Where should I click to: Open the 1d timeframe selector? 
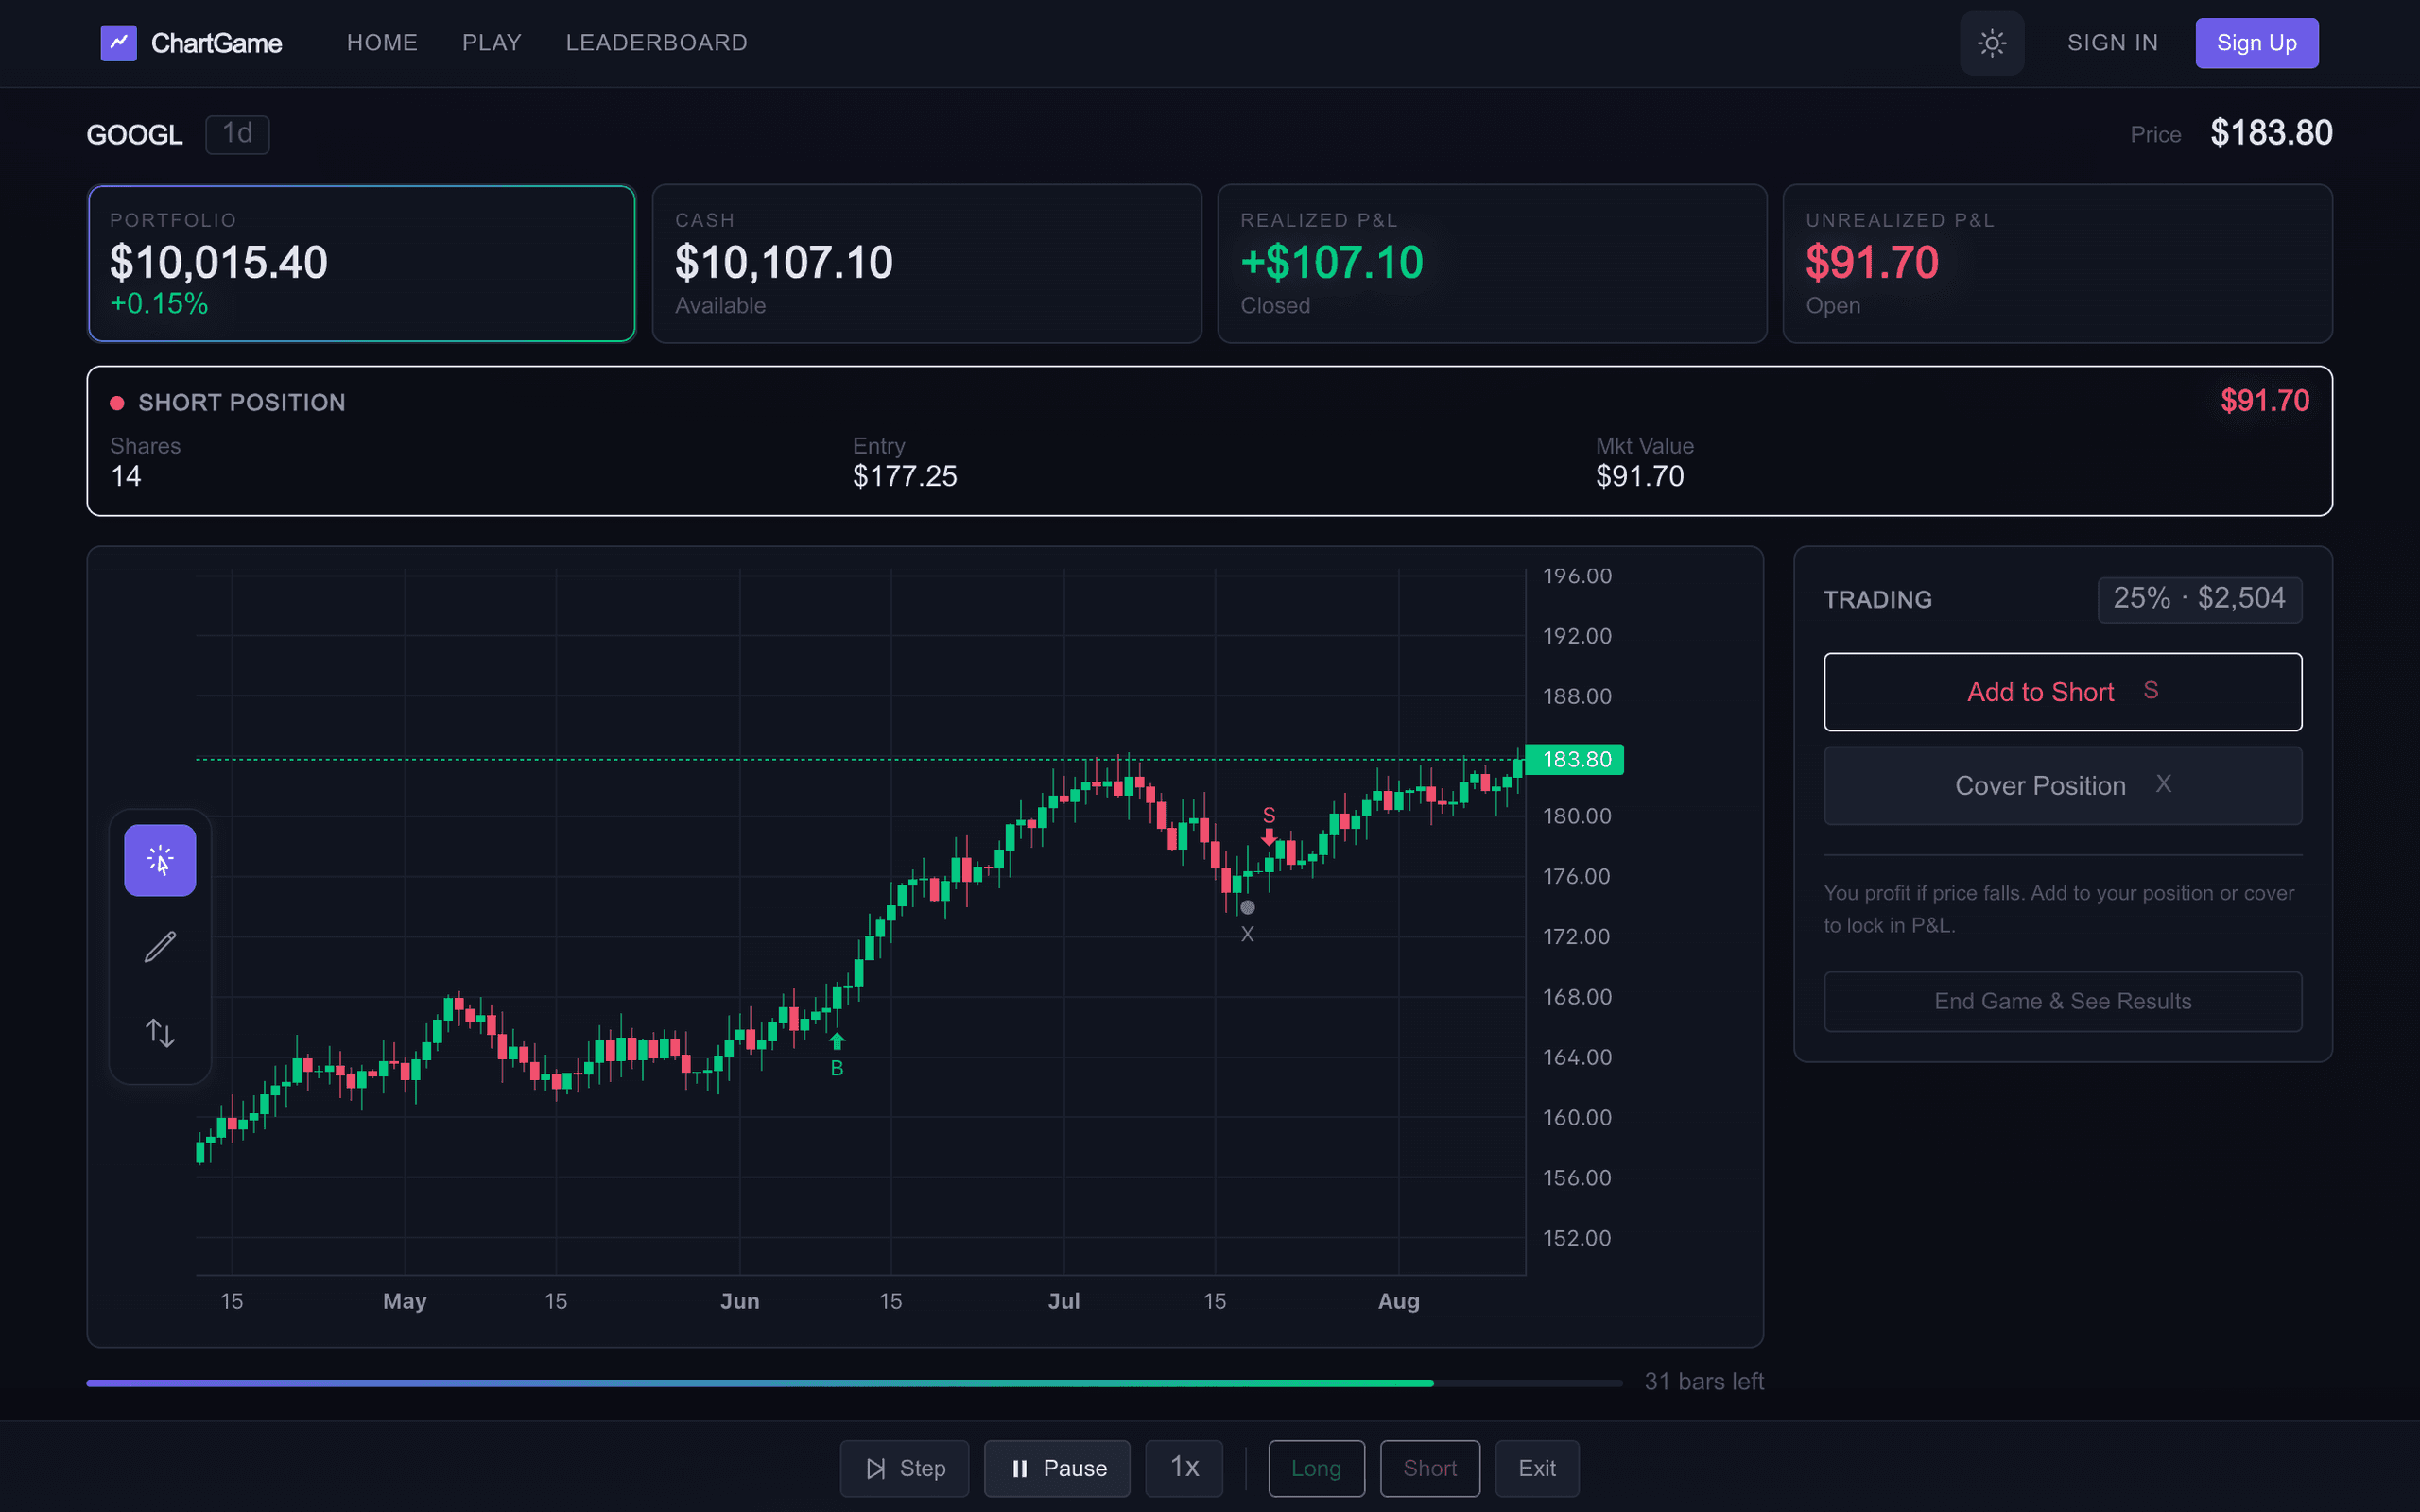(x=237, y=133)
